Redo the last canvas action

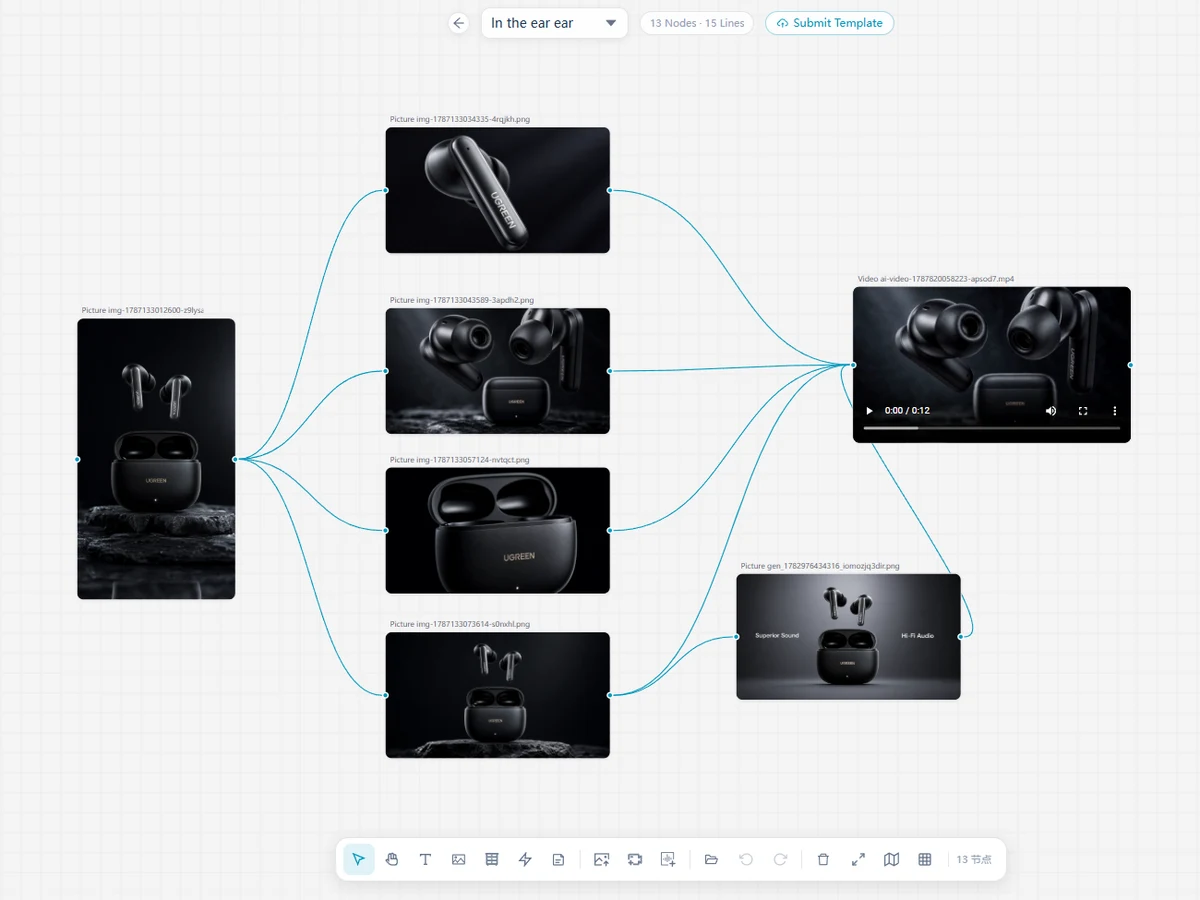click(781, 859)
